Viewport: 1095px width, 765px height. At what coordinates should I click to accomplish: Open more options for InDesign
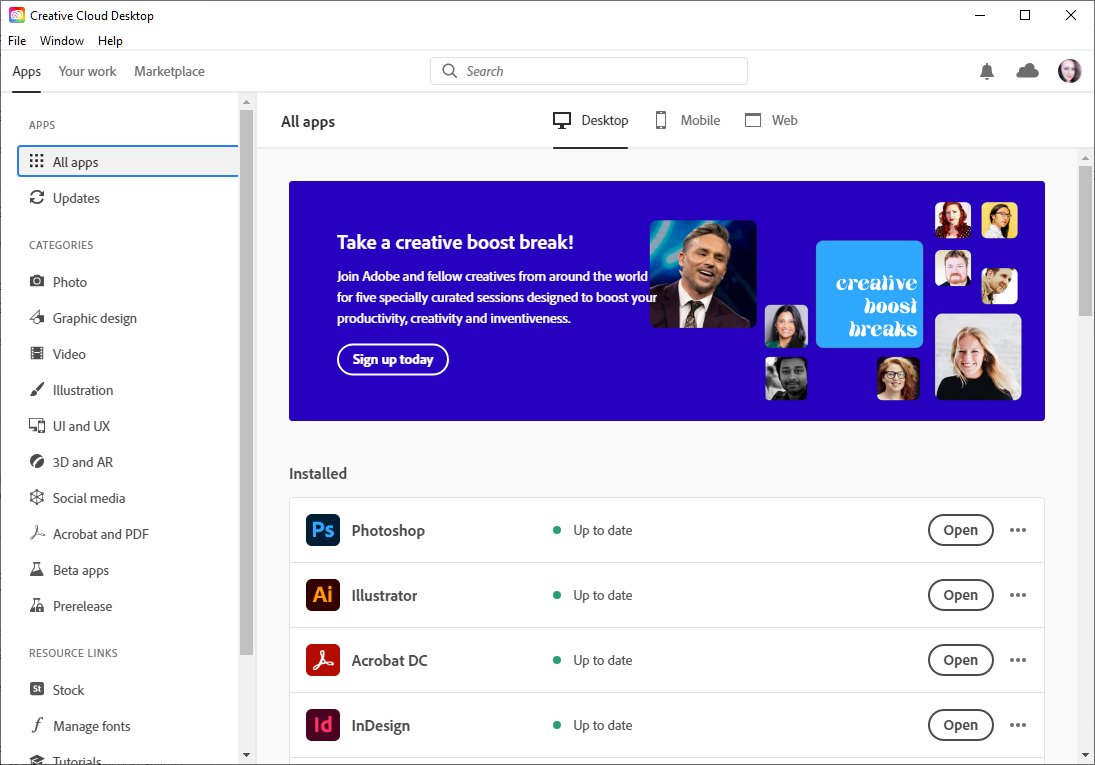(x=1017, y=724)
